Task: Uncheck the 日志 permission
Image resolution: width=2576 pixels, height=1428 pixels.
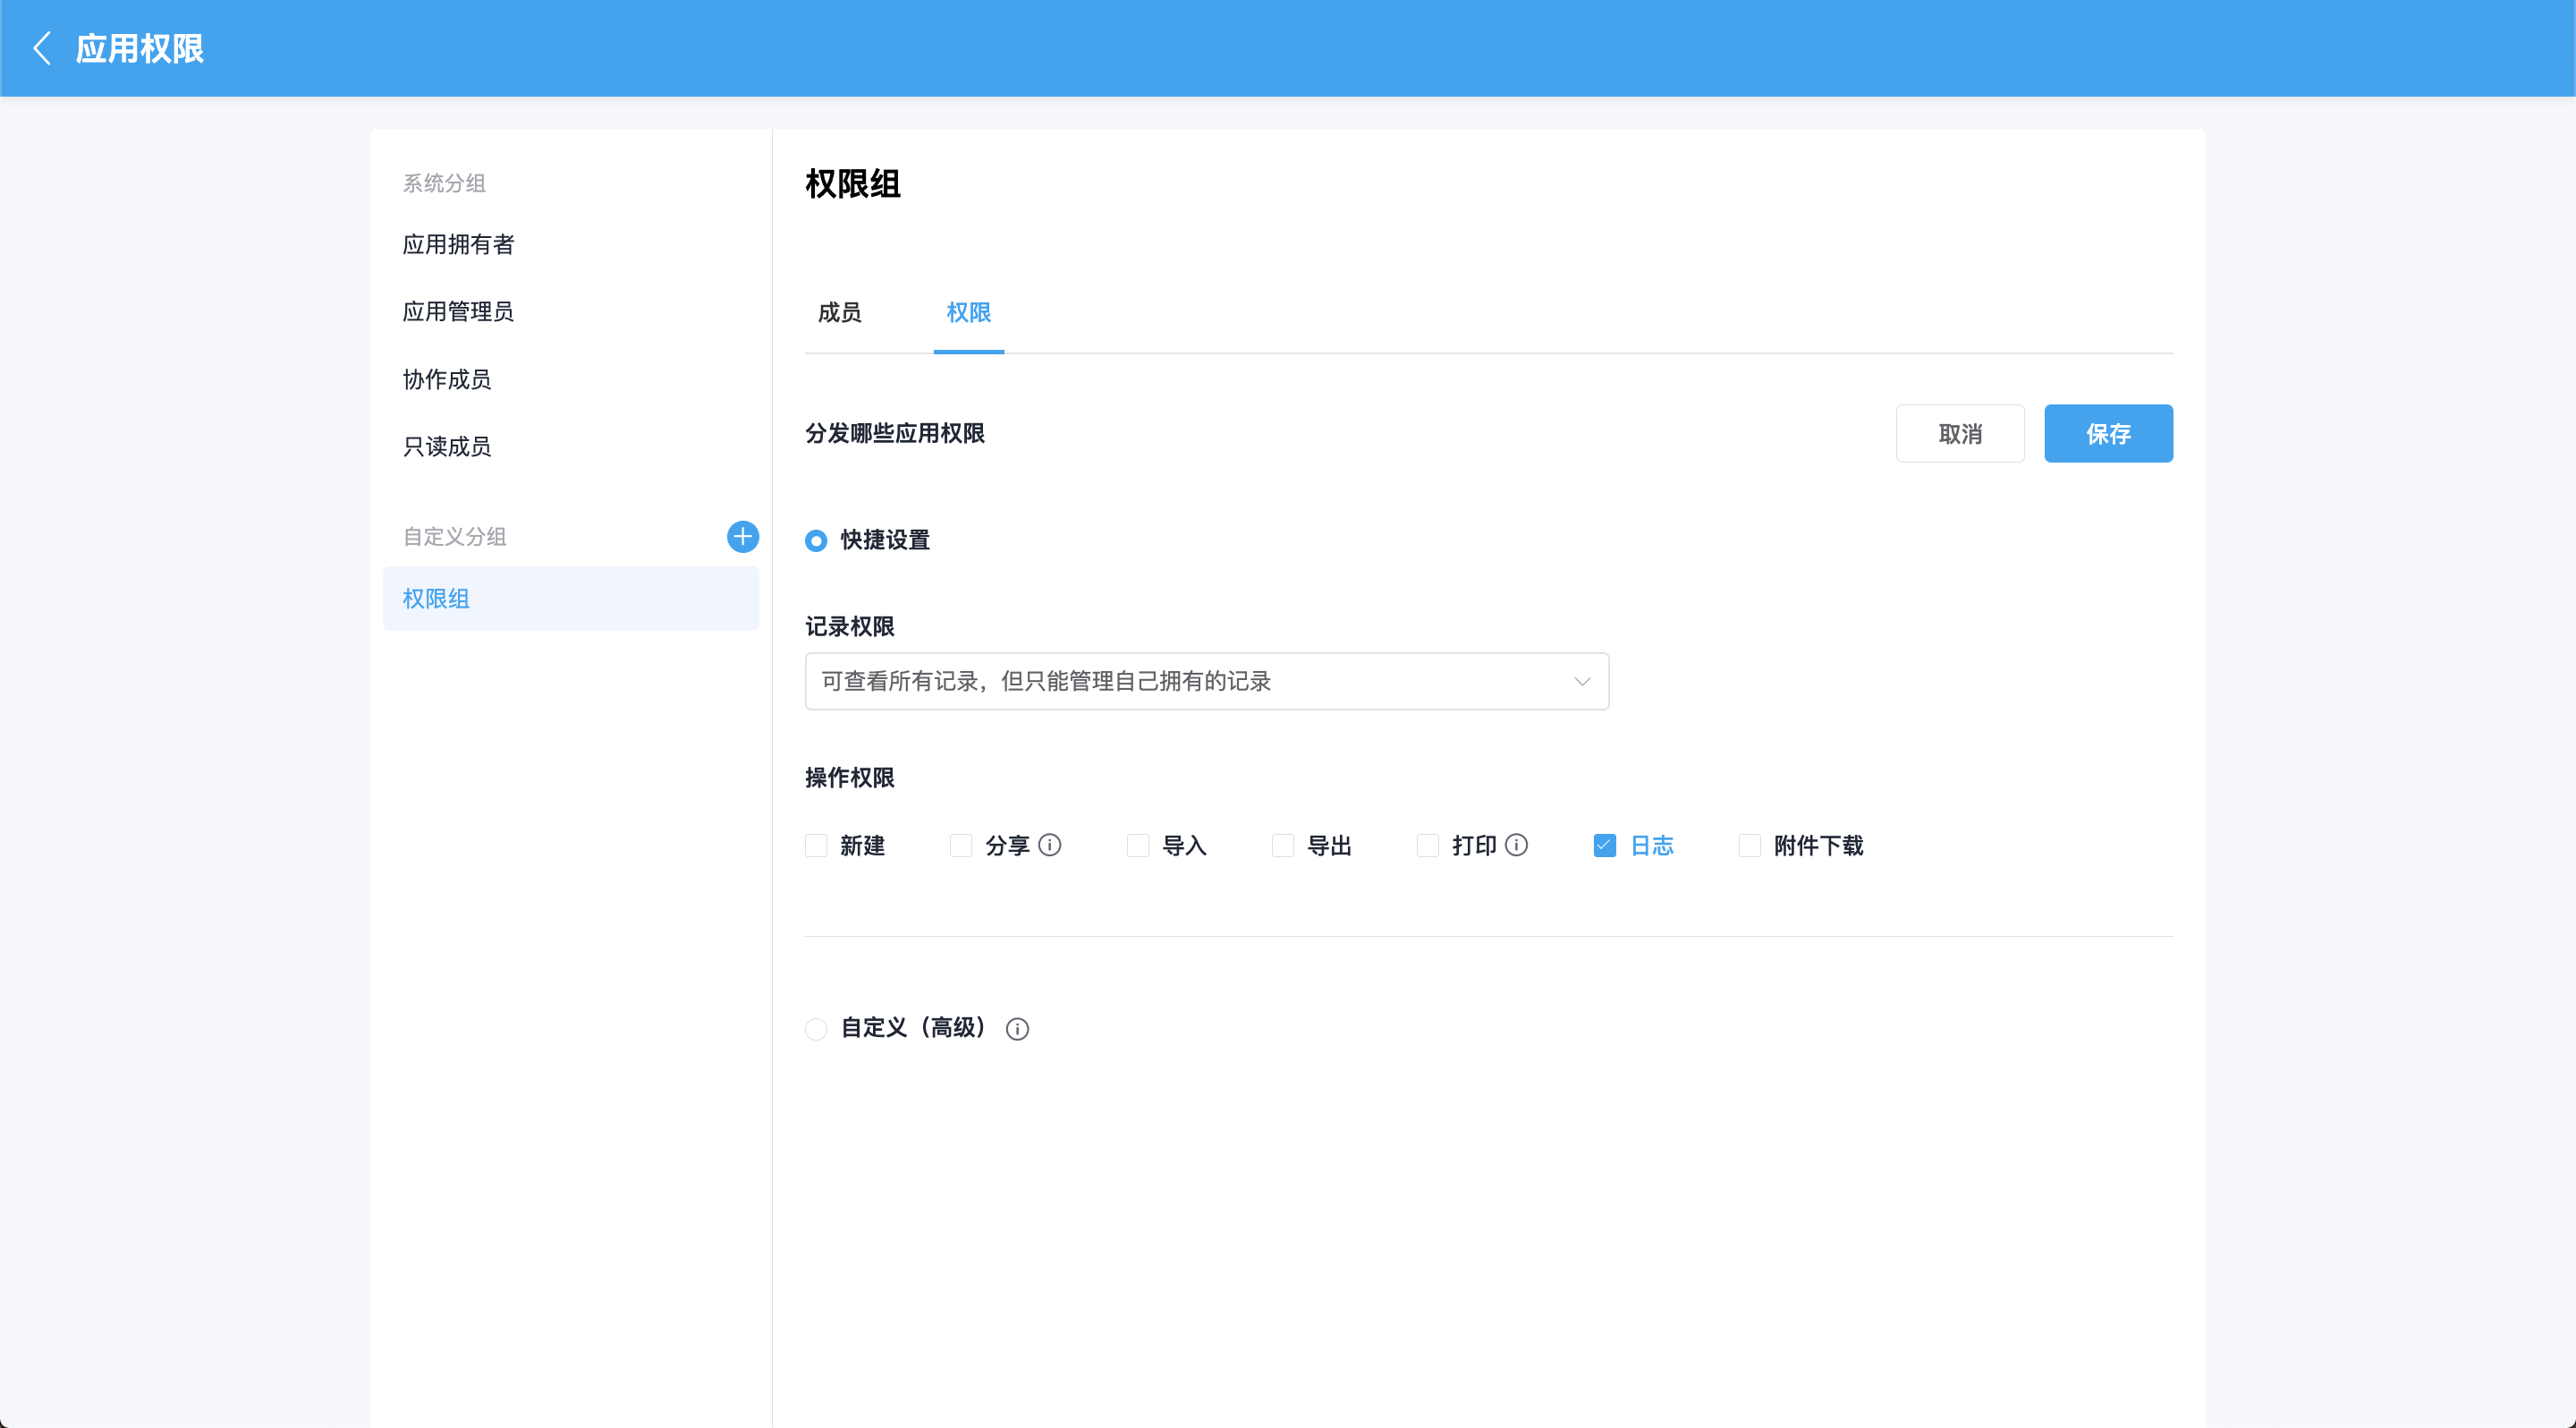Action: [1605, 846]
